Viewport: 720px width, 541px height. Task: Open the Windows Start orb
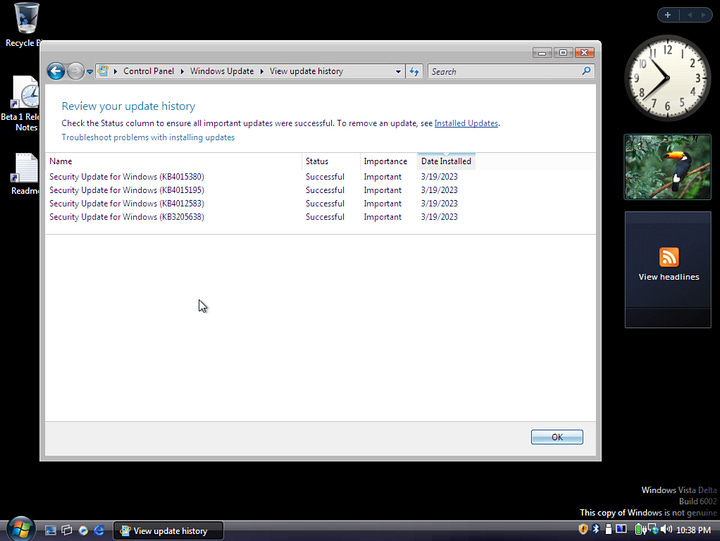click(20, 530)
